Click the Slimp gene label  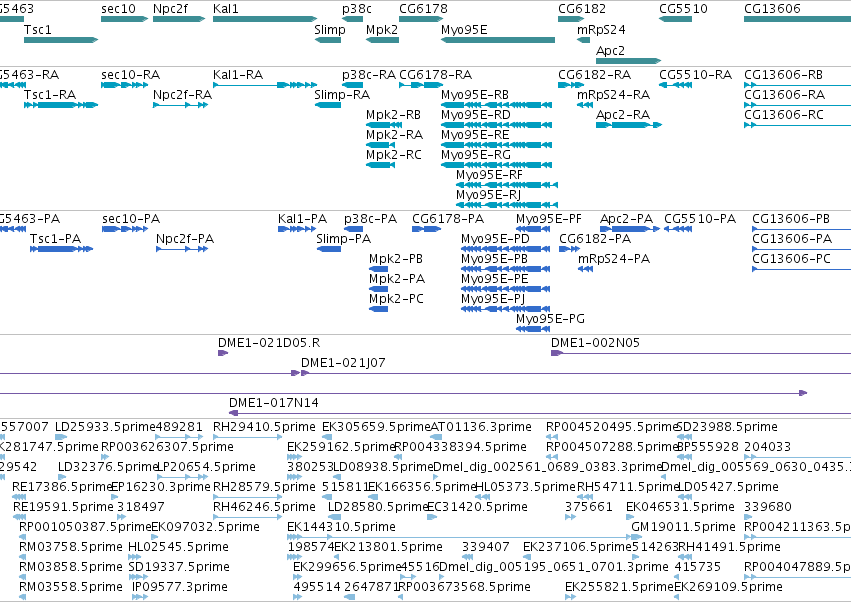point(329,29)
